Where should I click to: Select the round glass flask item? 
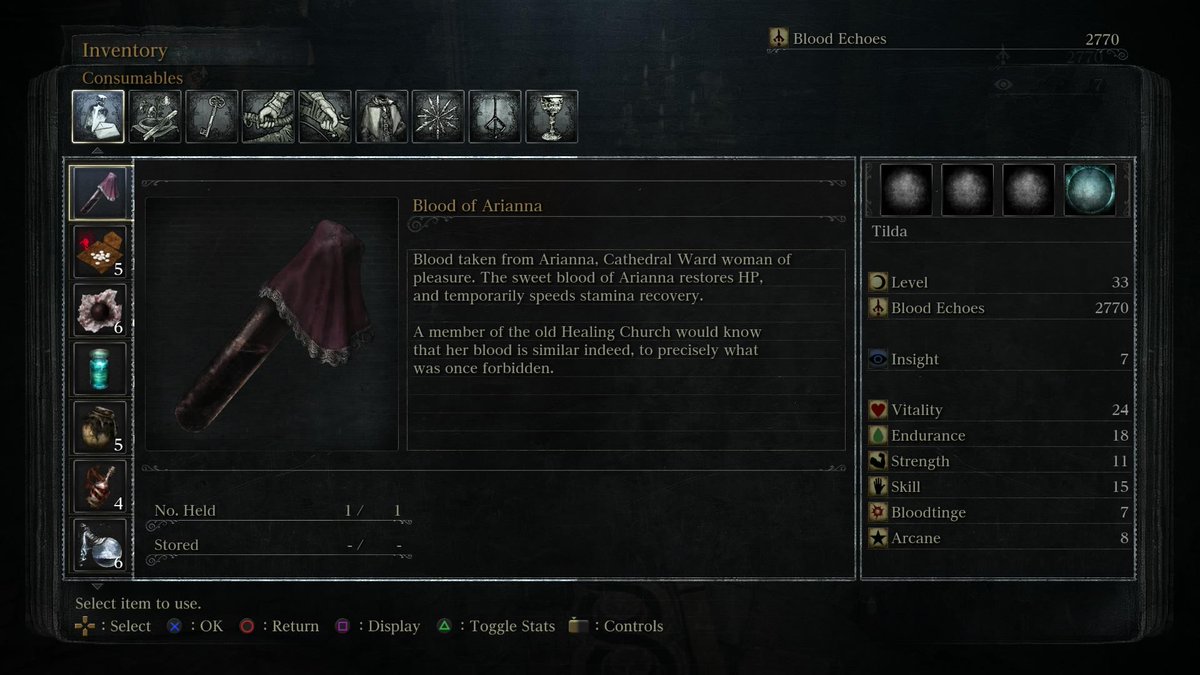(100, 545)
